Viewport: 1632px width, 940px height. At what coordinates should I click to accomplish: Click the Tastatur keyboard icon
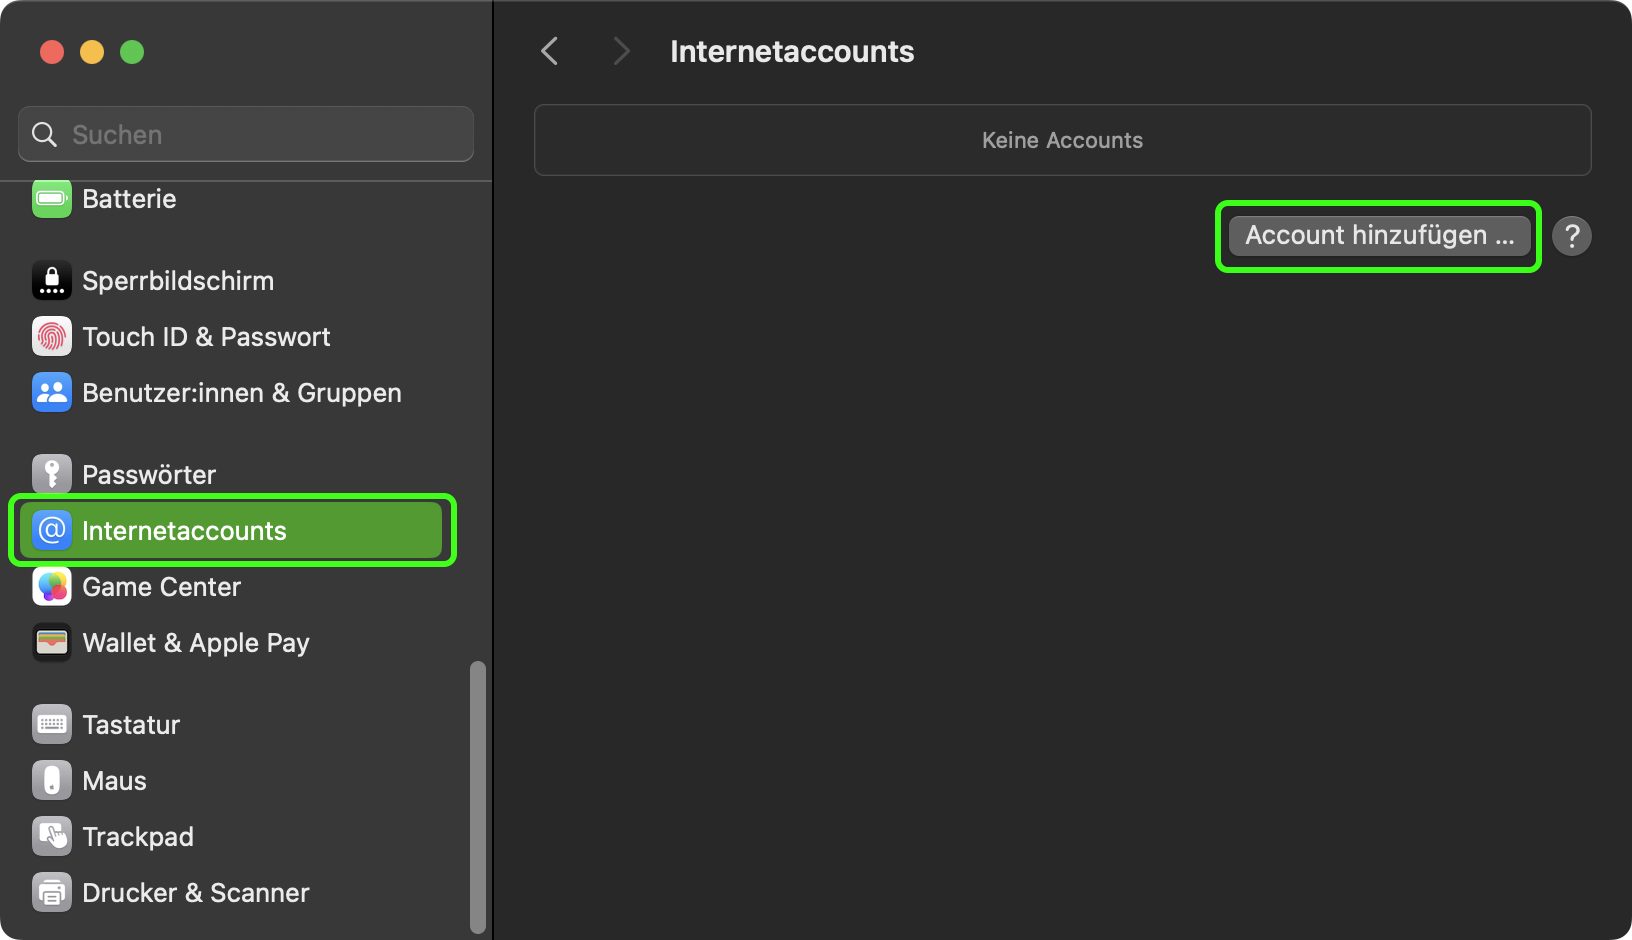(x=52, y=725)
